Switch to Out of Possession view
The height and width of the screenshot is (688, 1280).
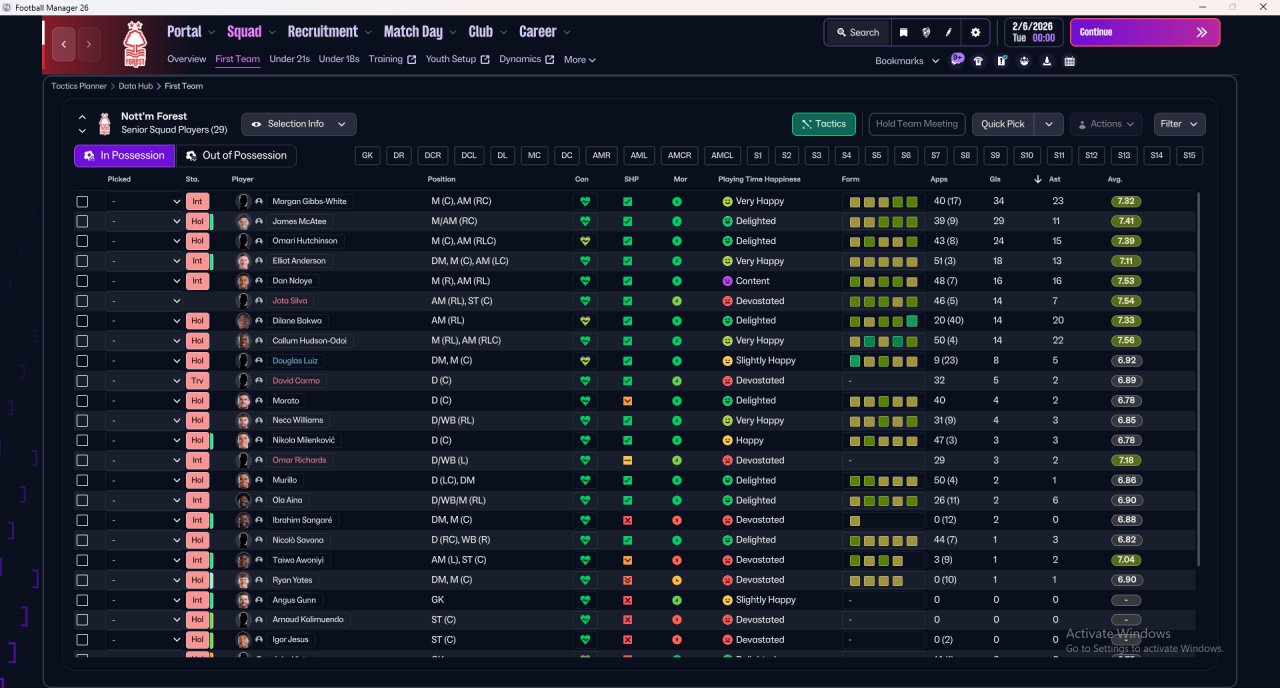click(236, 156)
